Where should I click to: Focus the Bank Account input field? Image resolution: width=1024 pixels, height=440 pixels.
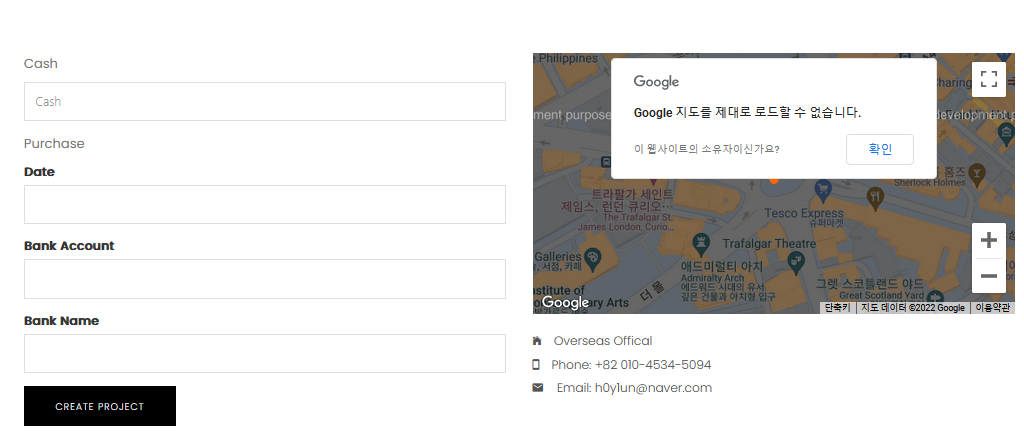click(x=265, y=279)
